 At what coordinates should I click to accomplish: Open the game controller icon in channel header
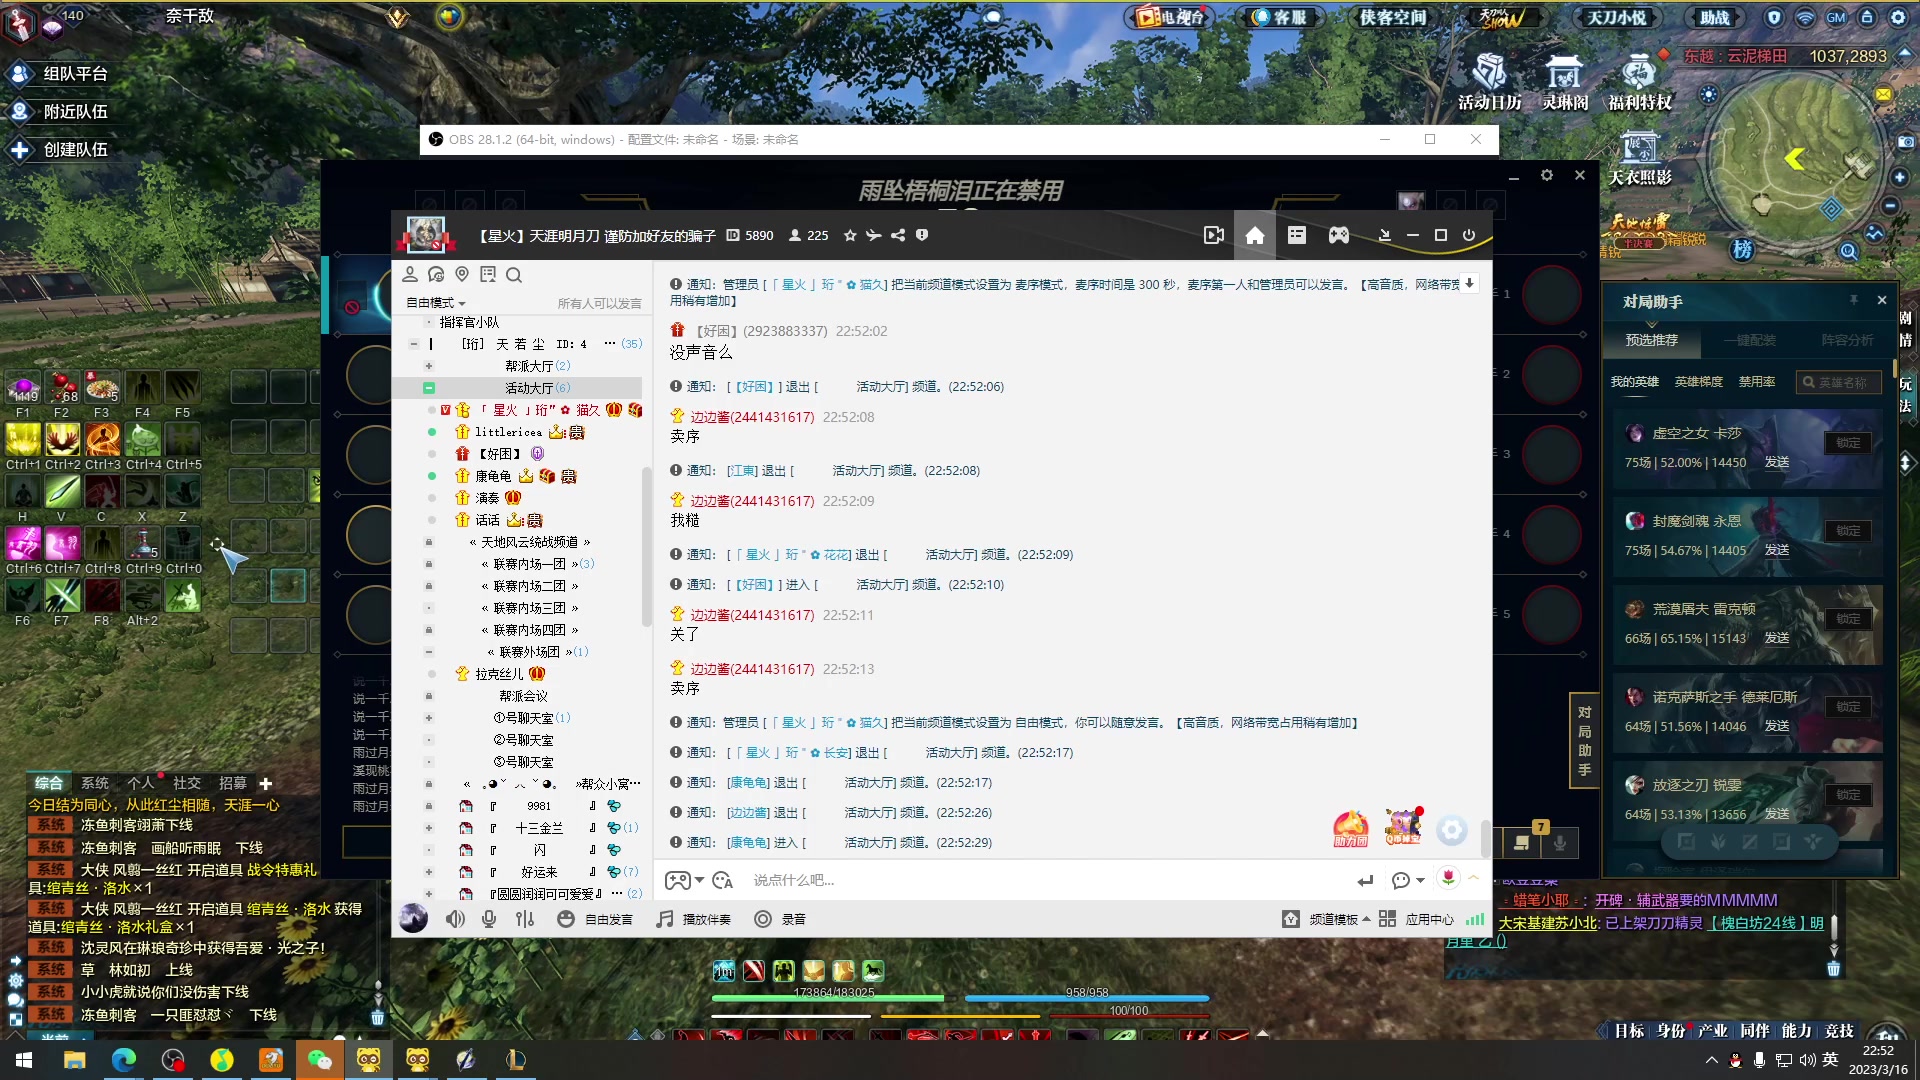point(1339,236)
